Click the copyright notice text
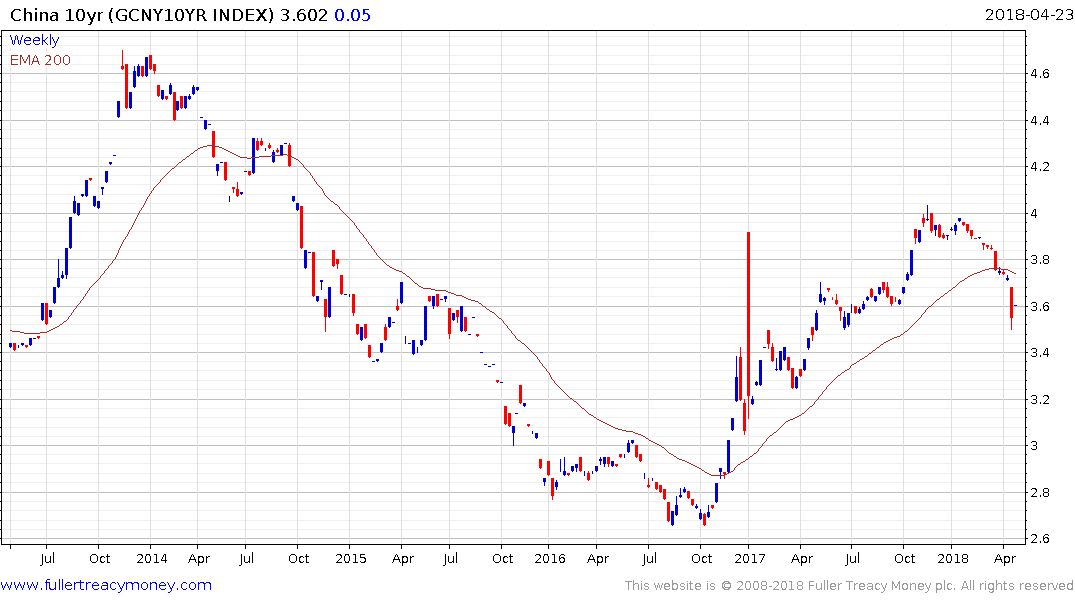The image size is (1075, 600). [x=849, y=586]
